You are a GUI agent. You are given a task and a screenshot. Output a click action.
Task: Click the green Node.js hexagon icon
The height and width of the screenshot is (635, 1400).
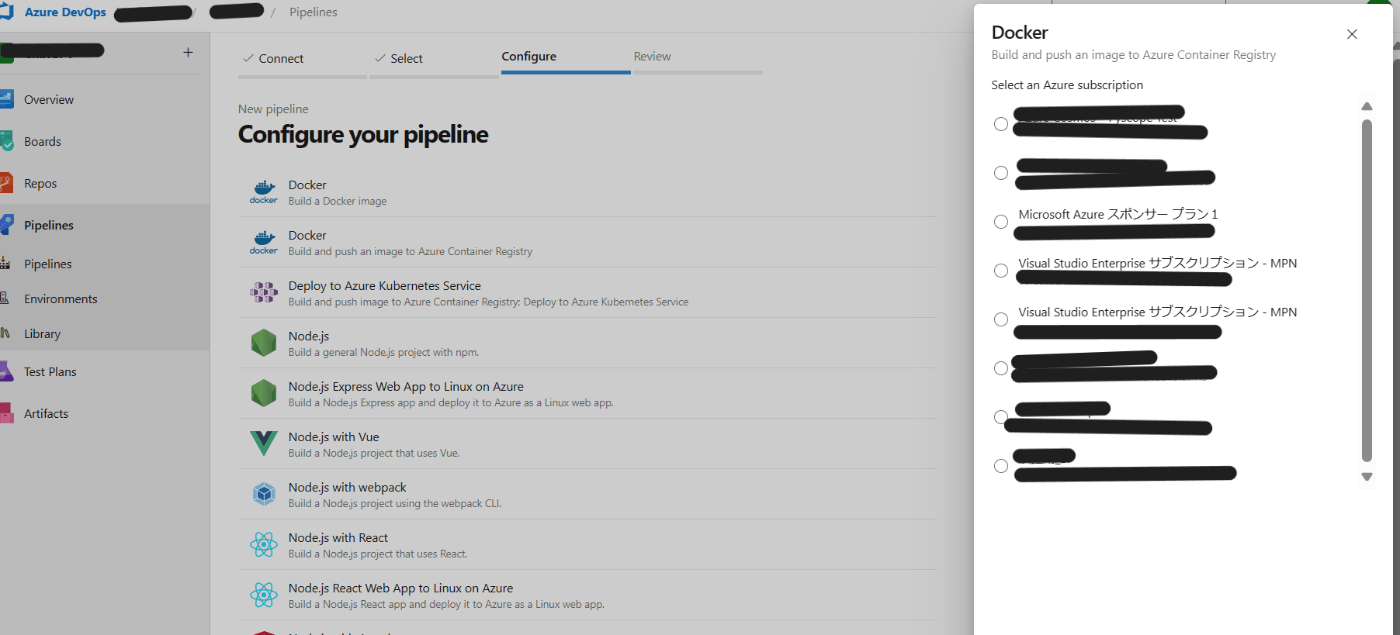pos(263,343)
